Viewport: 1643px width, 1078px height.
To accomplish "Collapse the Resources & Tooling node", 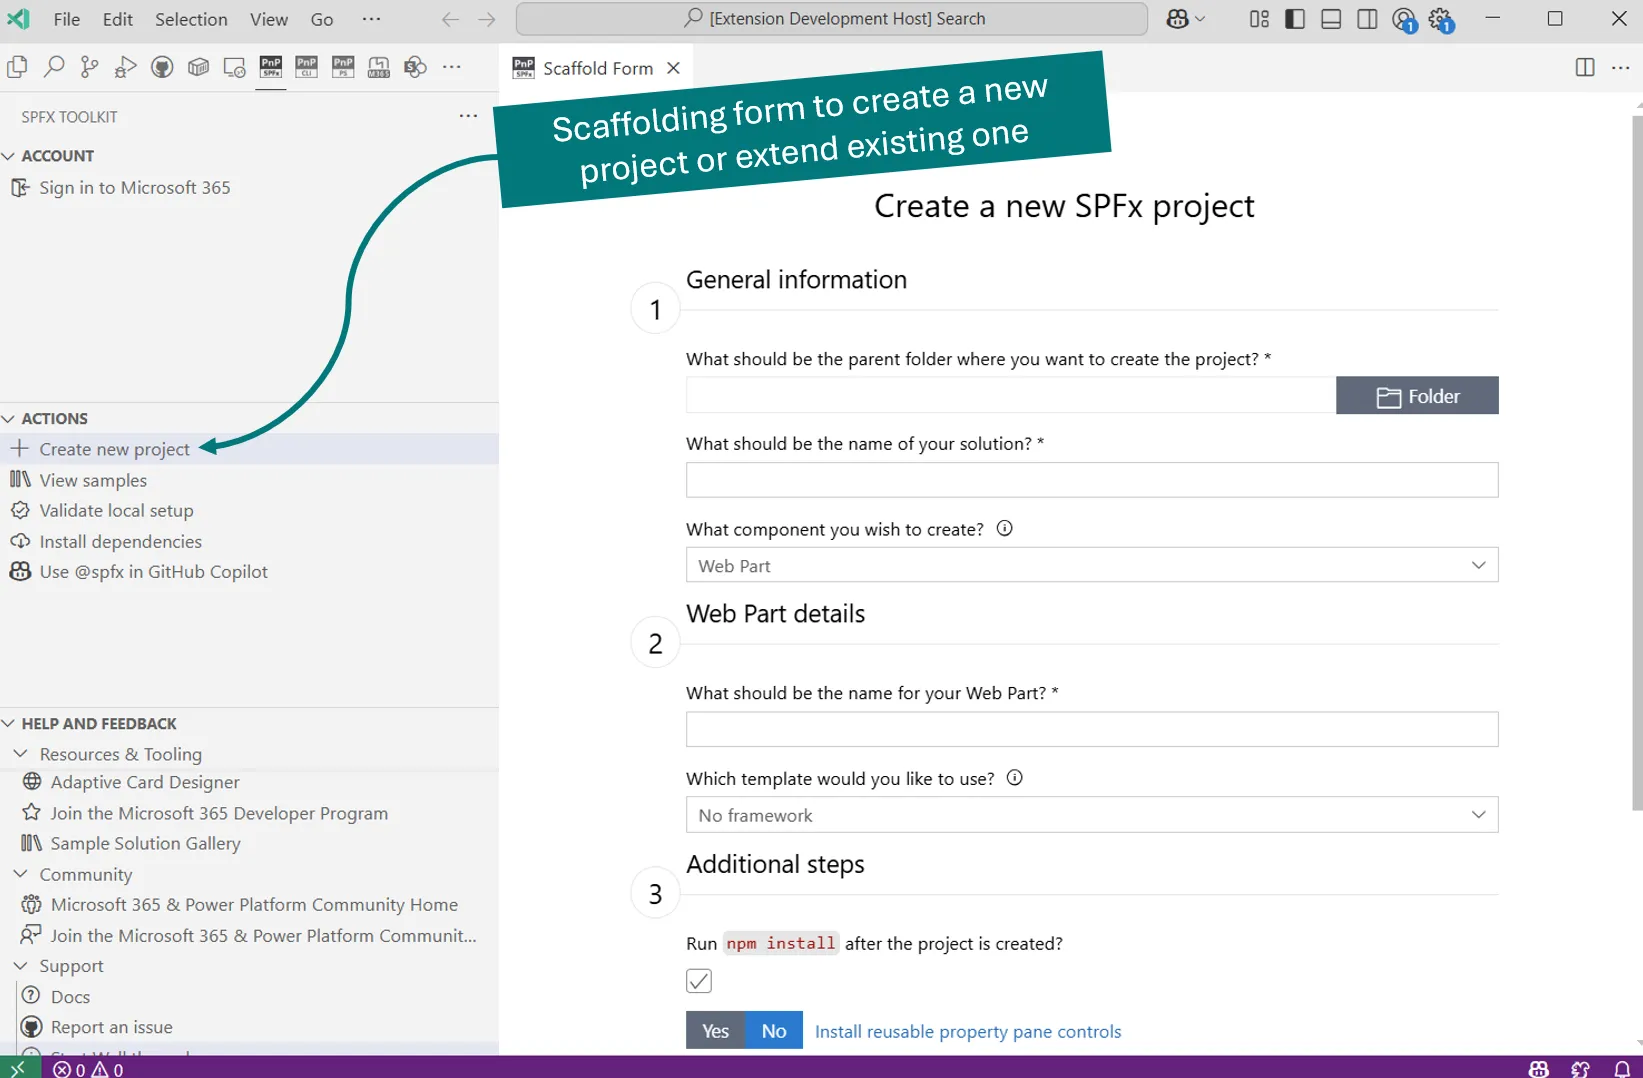I will pyautogui.click(x=20, y=753).
